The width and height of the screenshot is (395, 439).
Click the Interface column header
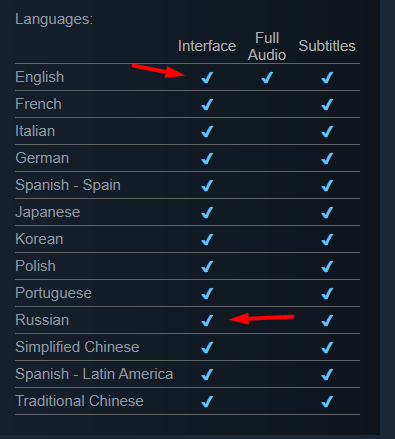(x=207, y=46)
